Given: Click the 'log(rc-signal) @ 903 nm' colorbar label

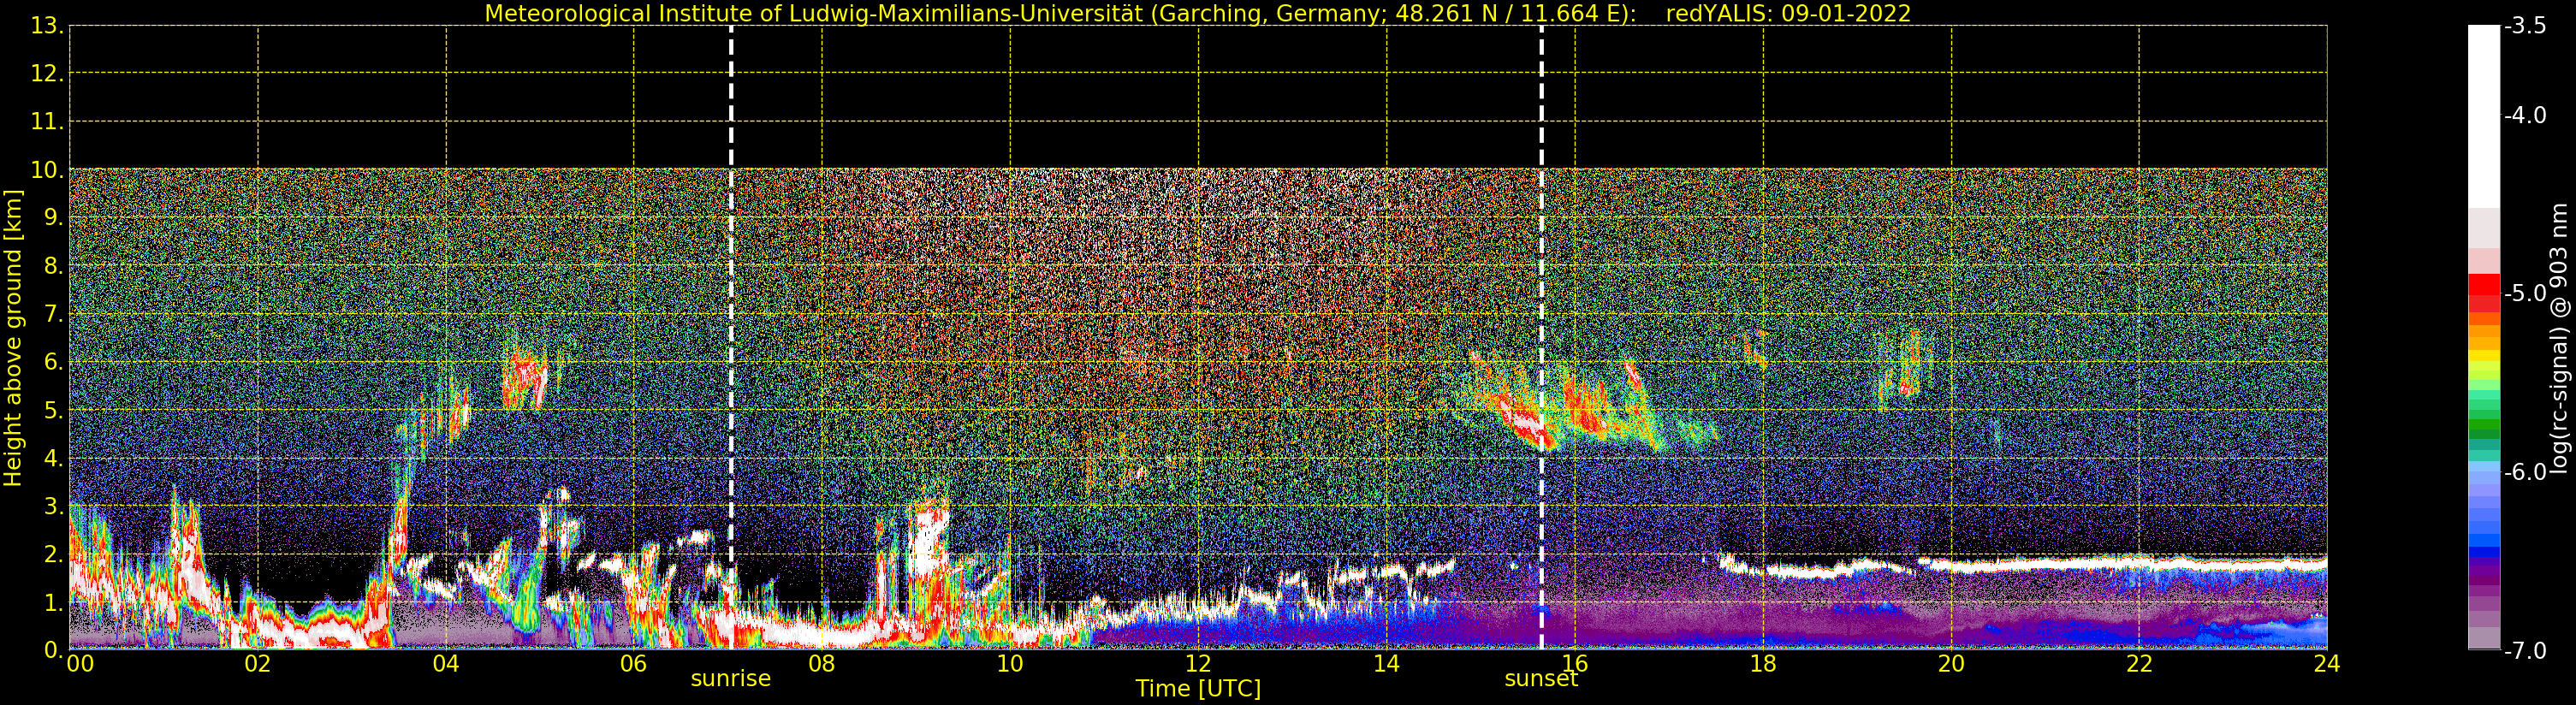Looking at the screenshot, I should [2558, 338].
